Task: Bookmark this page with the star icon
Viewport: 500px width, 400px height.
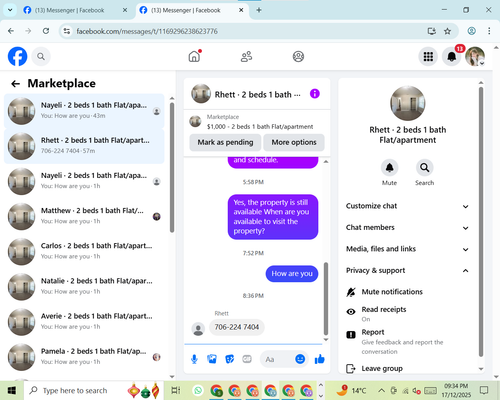Action: tap(447, 31)
